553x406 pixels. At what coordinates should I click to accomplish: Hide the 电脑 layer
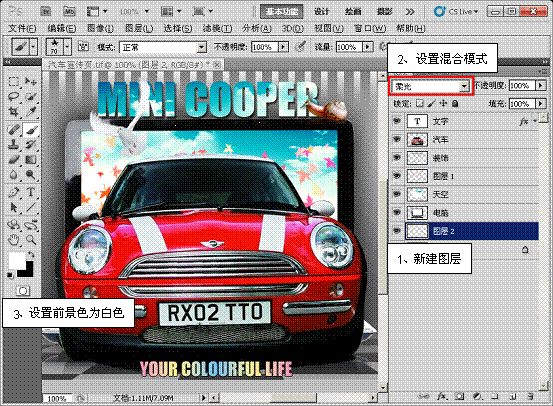pos(397,212)
